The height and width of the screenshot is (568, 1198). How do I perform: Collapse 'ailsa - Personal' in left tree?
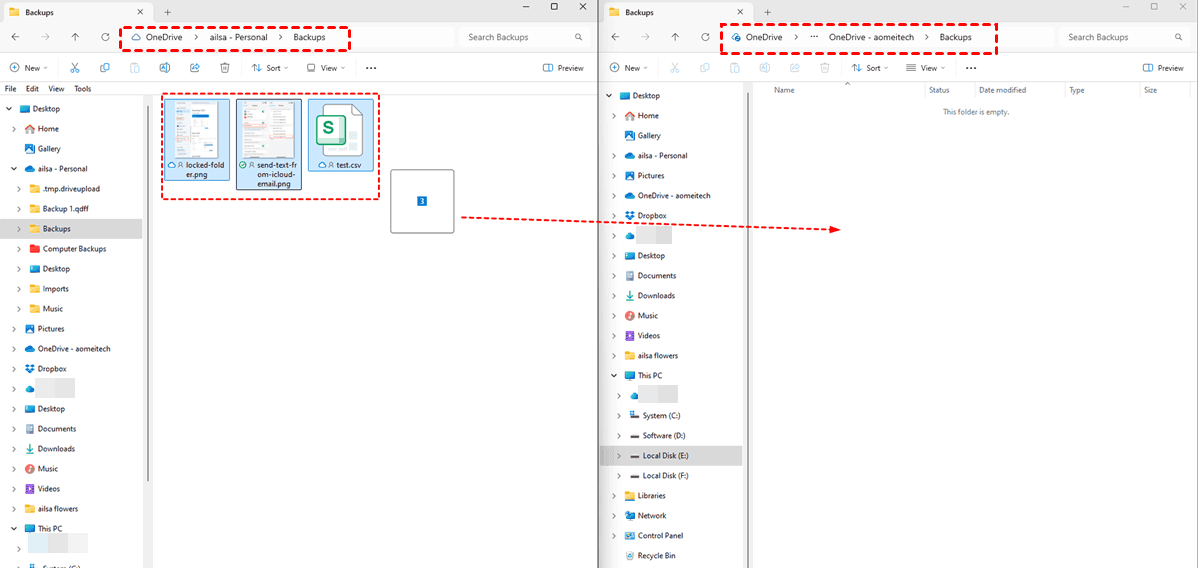tap(15, 169)
